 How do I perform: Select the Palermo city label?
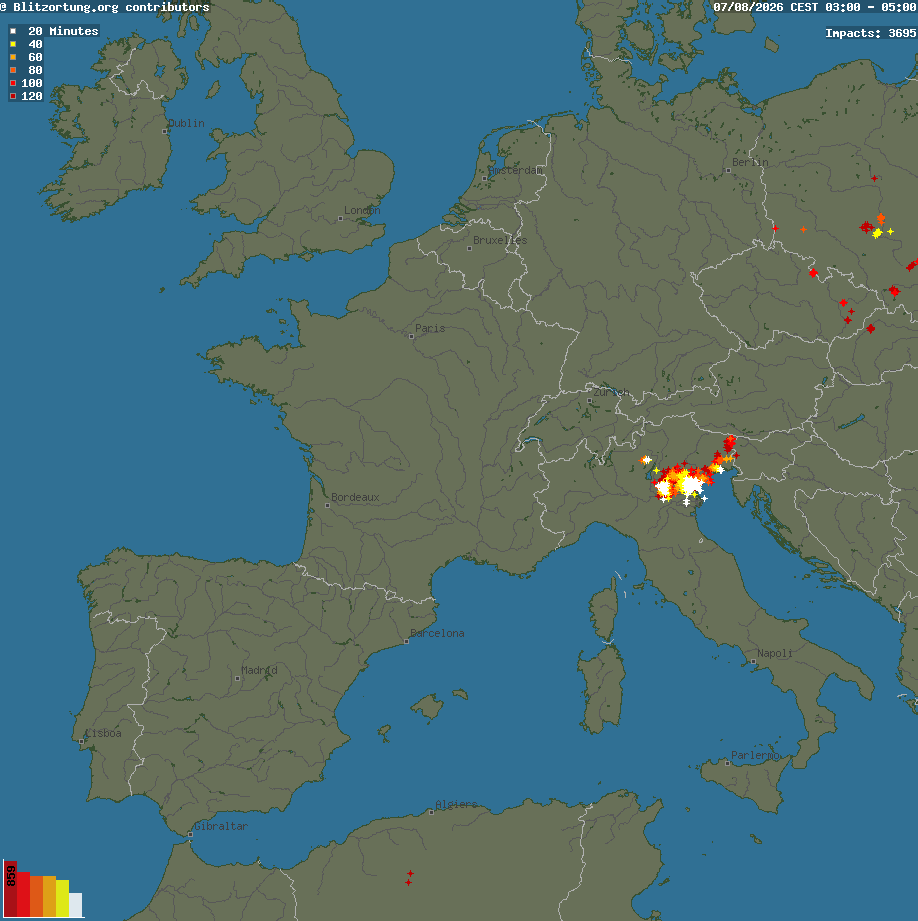pyautogui.click(x=755, y=755)
